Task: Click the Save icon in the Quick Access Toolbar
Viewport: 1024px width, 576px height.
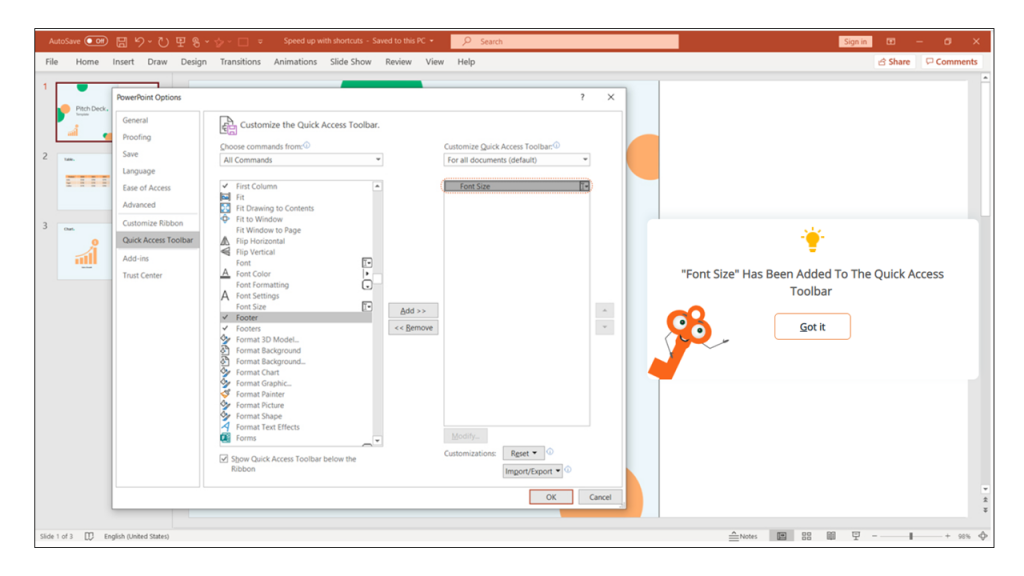Action: point(120,41)
